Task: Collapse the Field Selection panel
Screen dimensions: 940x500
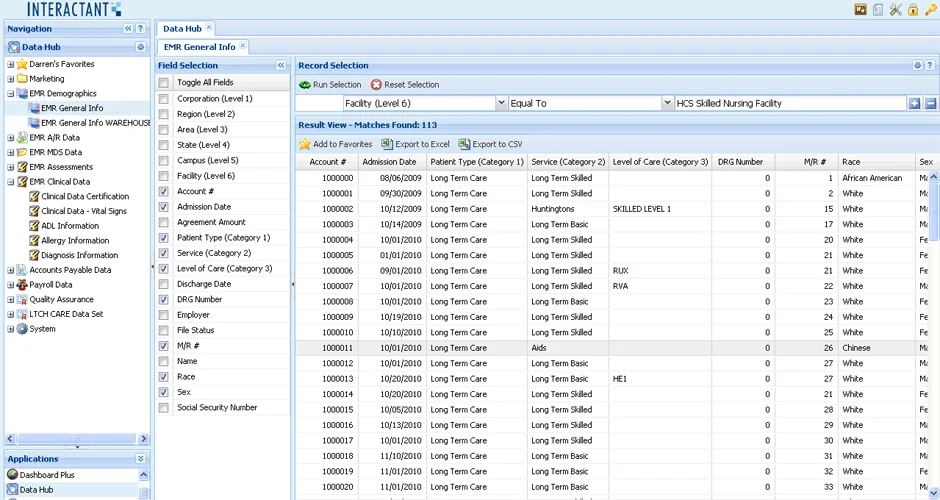Action: pyautogui.click(x=281, y=65)
